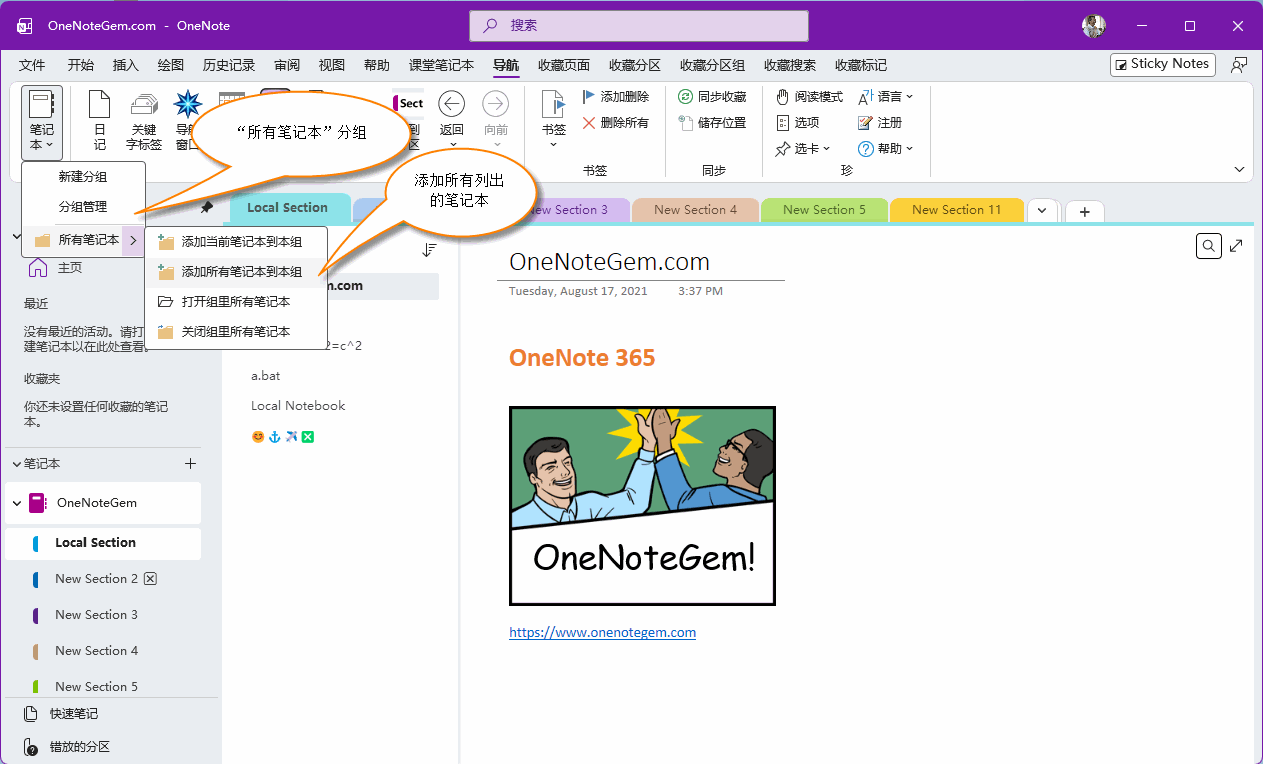Click 储存位置 in ribbon
Screen dimensions: 1263x764
pos(712,123)
